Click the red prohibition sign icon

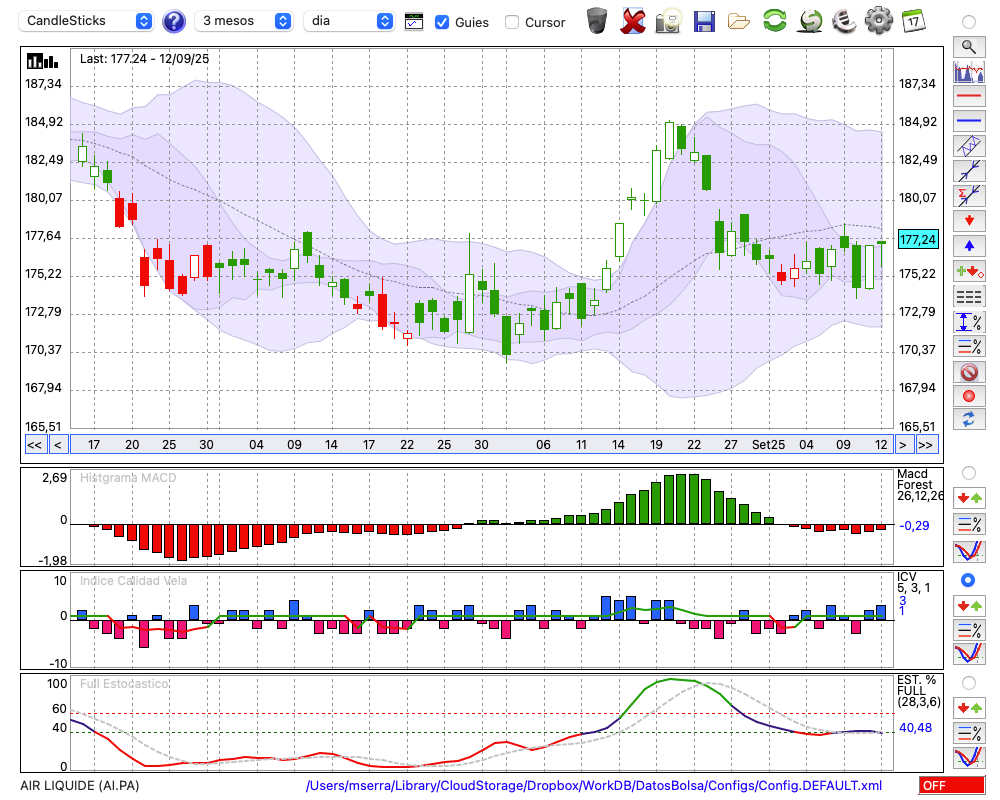[969, 371]
